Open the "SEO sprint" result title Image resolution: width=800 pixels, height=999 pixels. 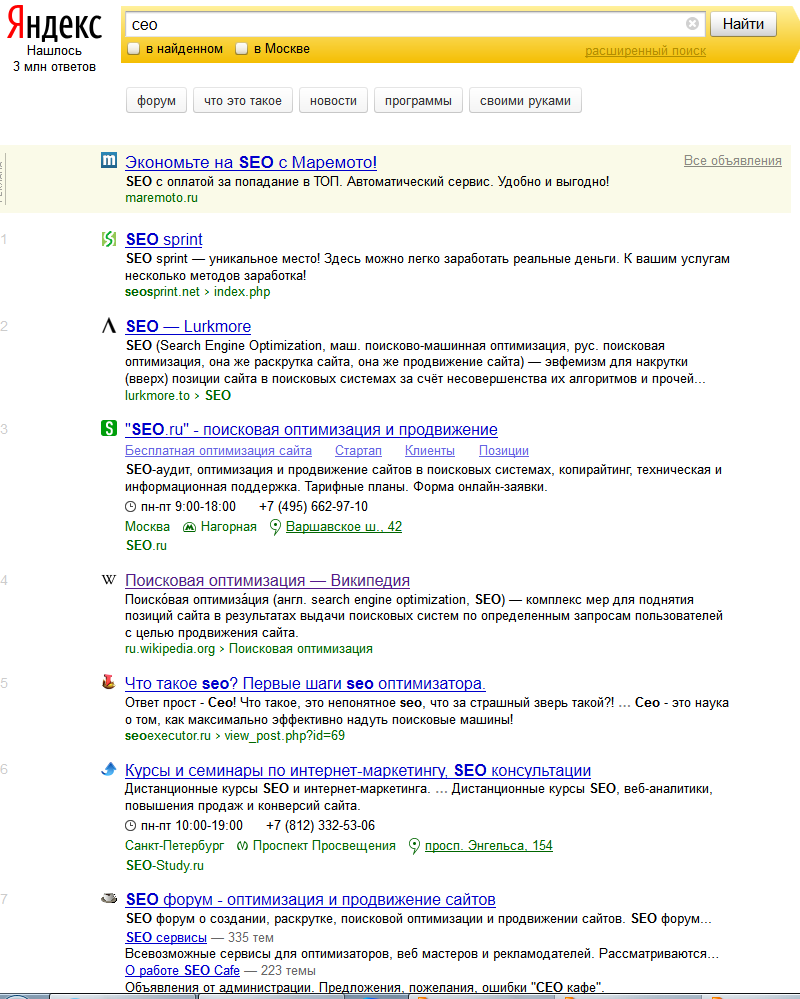point(164,240)
